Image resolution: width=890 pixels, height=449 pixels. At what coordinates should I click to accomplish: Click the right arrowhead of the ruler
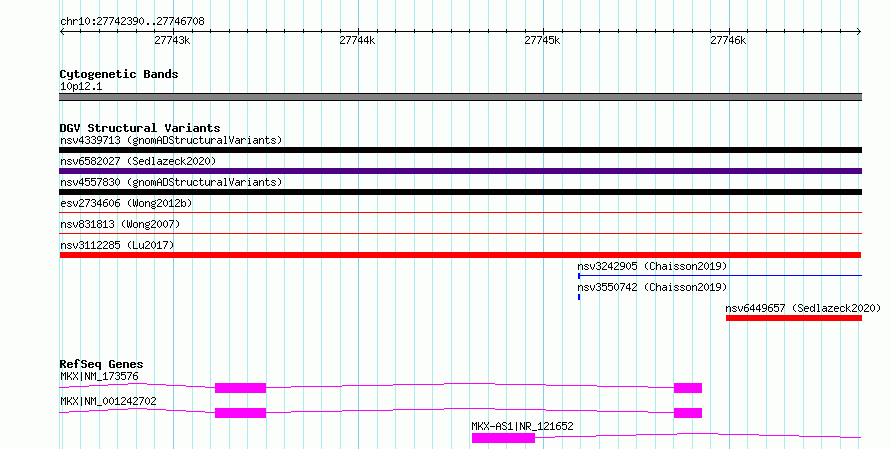(859, 31)
